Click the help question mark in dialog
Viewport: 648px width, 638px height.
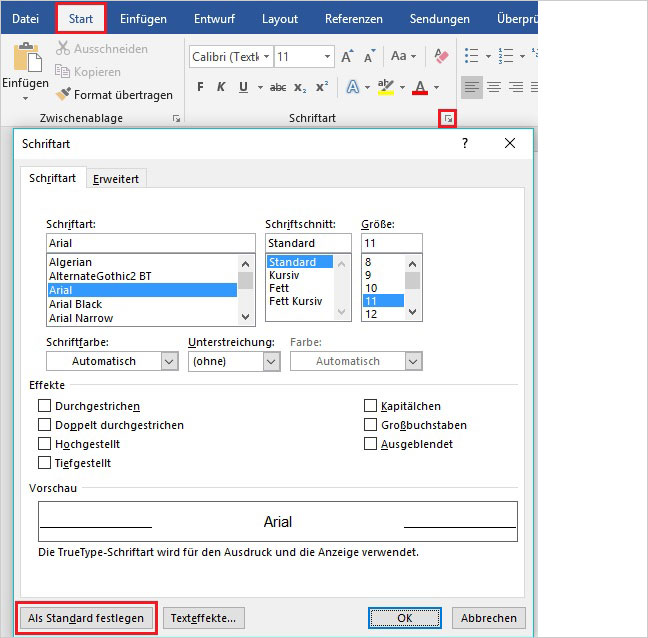(465, 143)
